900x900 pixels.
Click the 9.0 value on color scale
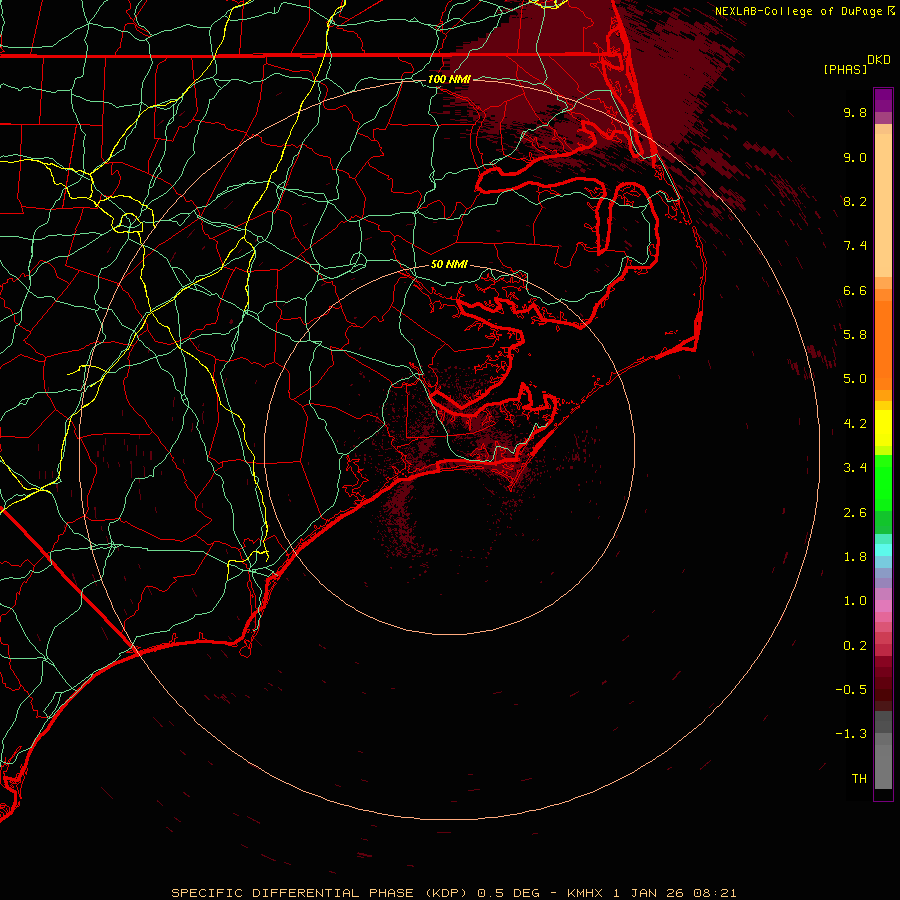point(855,157)
